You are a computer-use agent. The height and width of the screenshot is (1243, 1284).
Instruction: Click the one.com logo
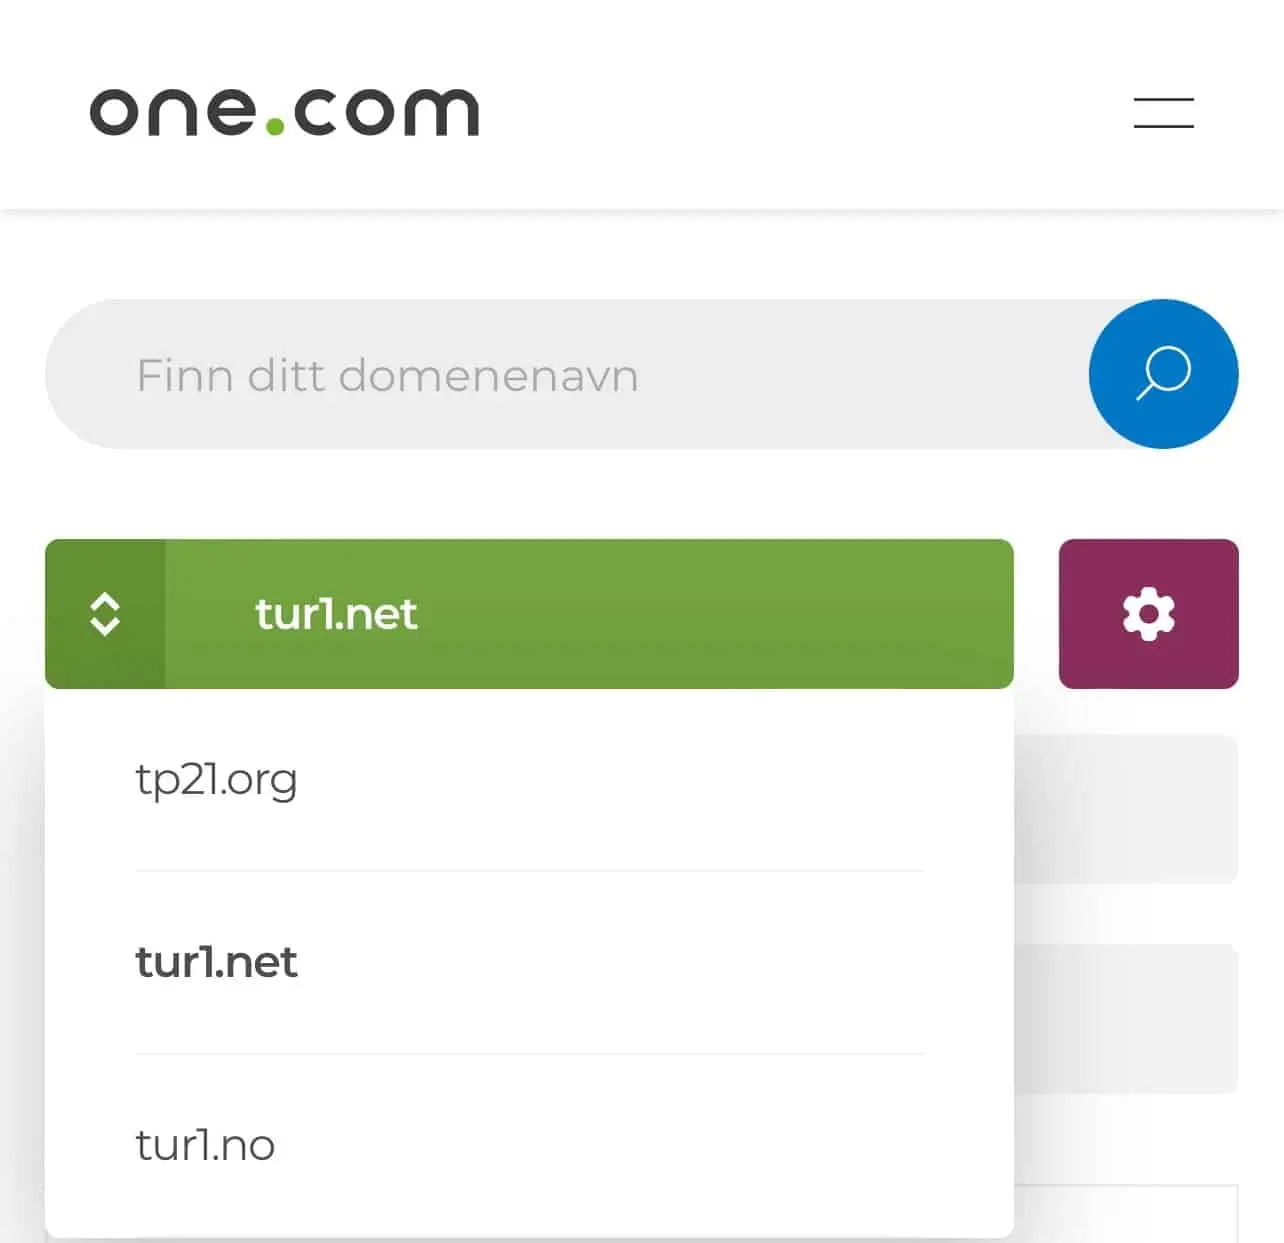[x=284, y=111]
